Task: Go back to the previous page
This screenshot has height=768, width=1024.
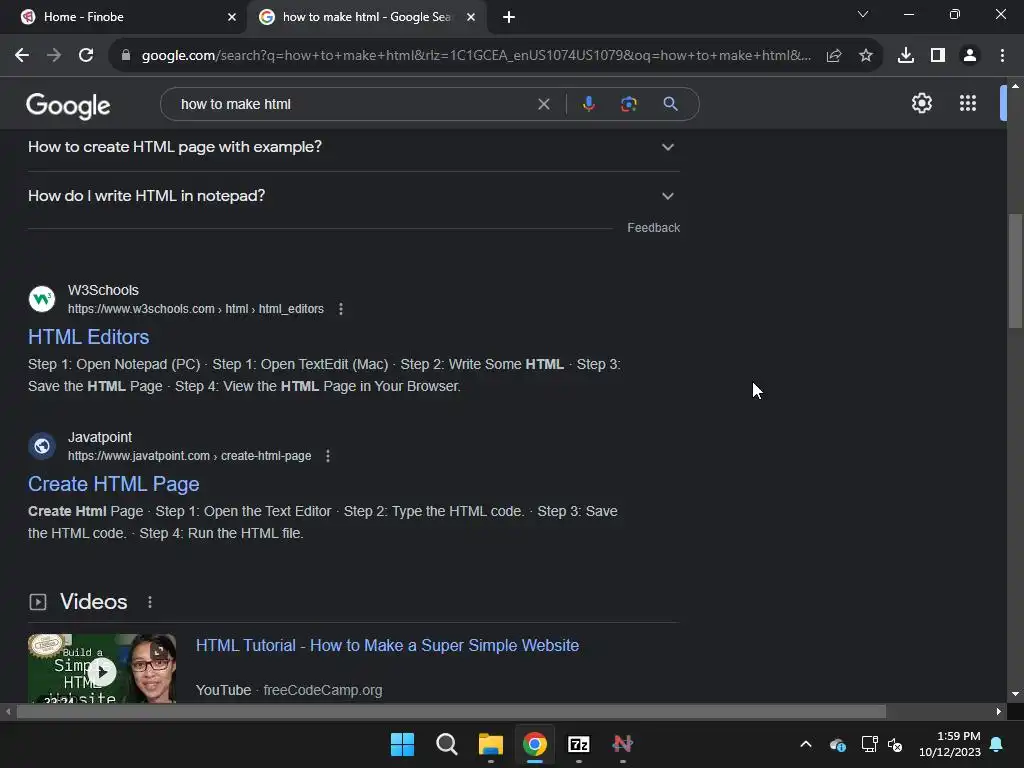Action: (x=22, y=56)
